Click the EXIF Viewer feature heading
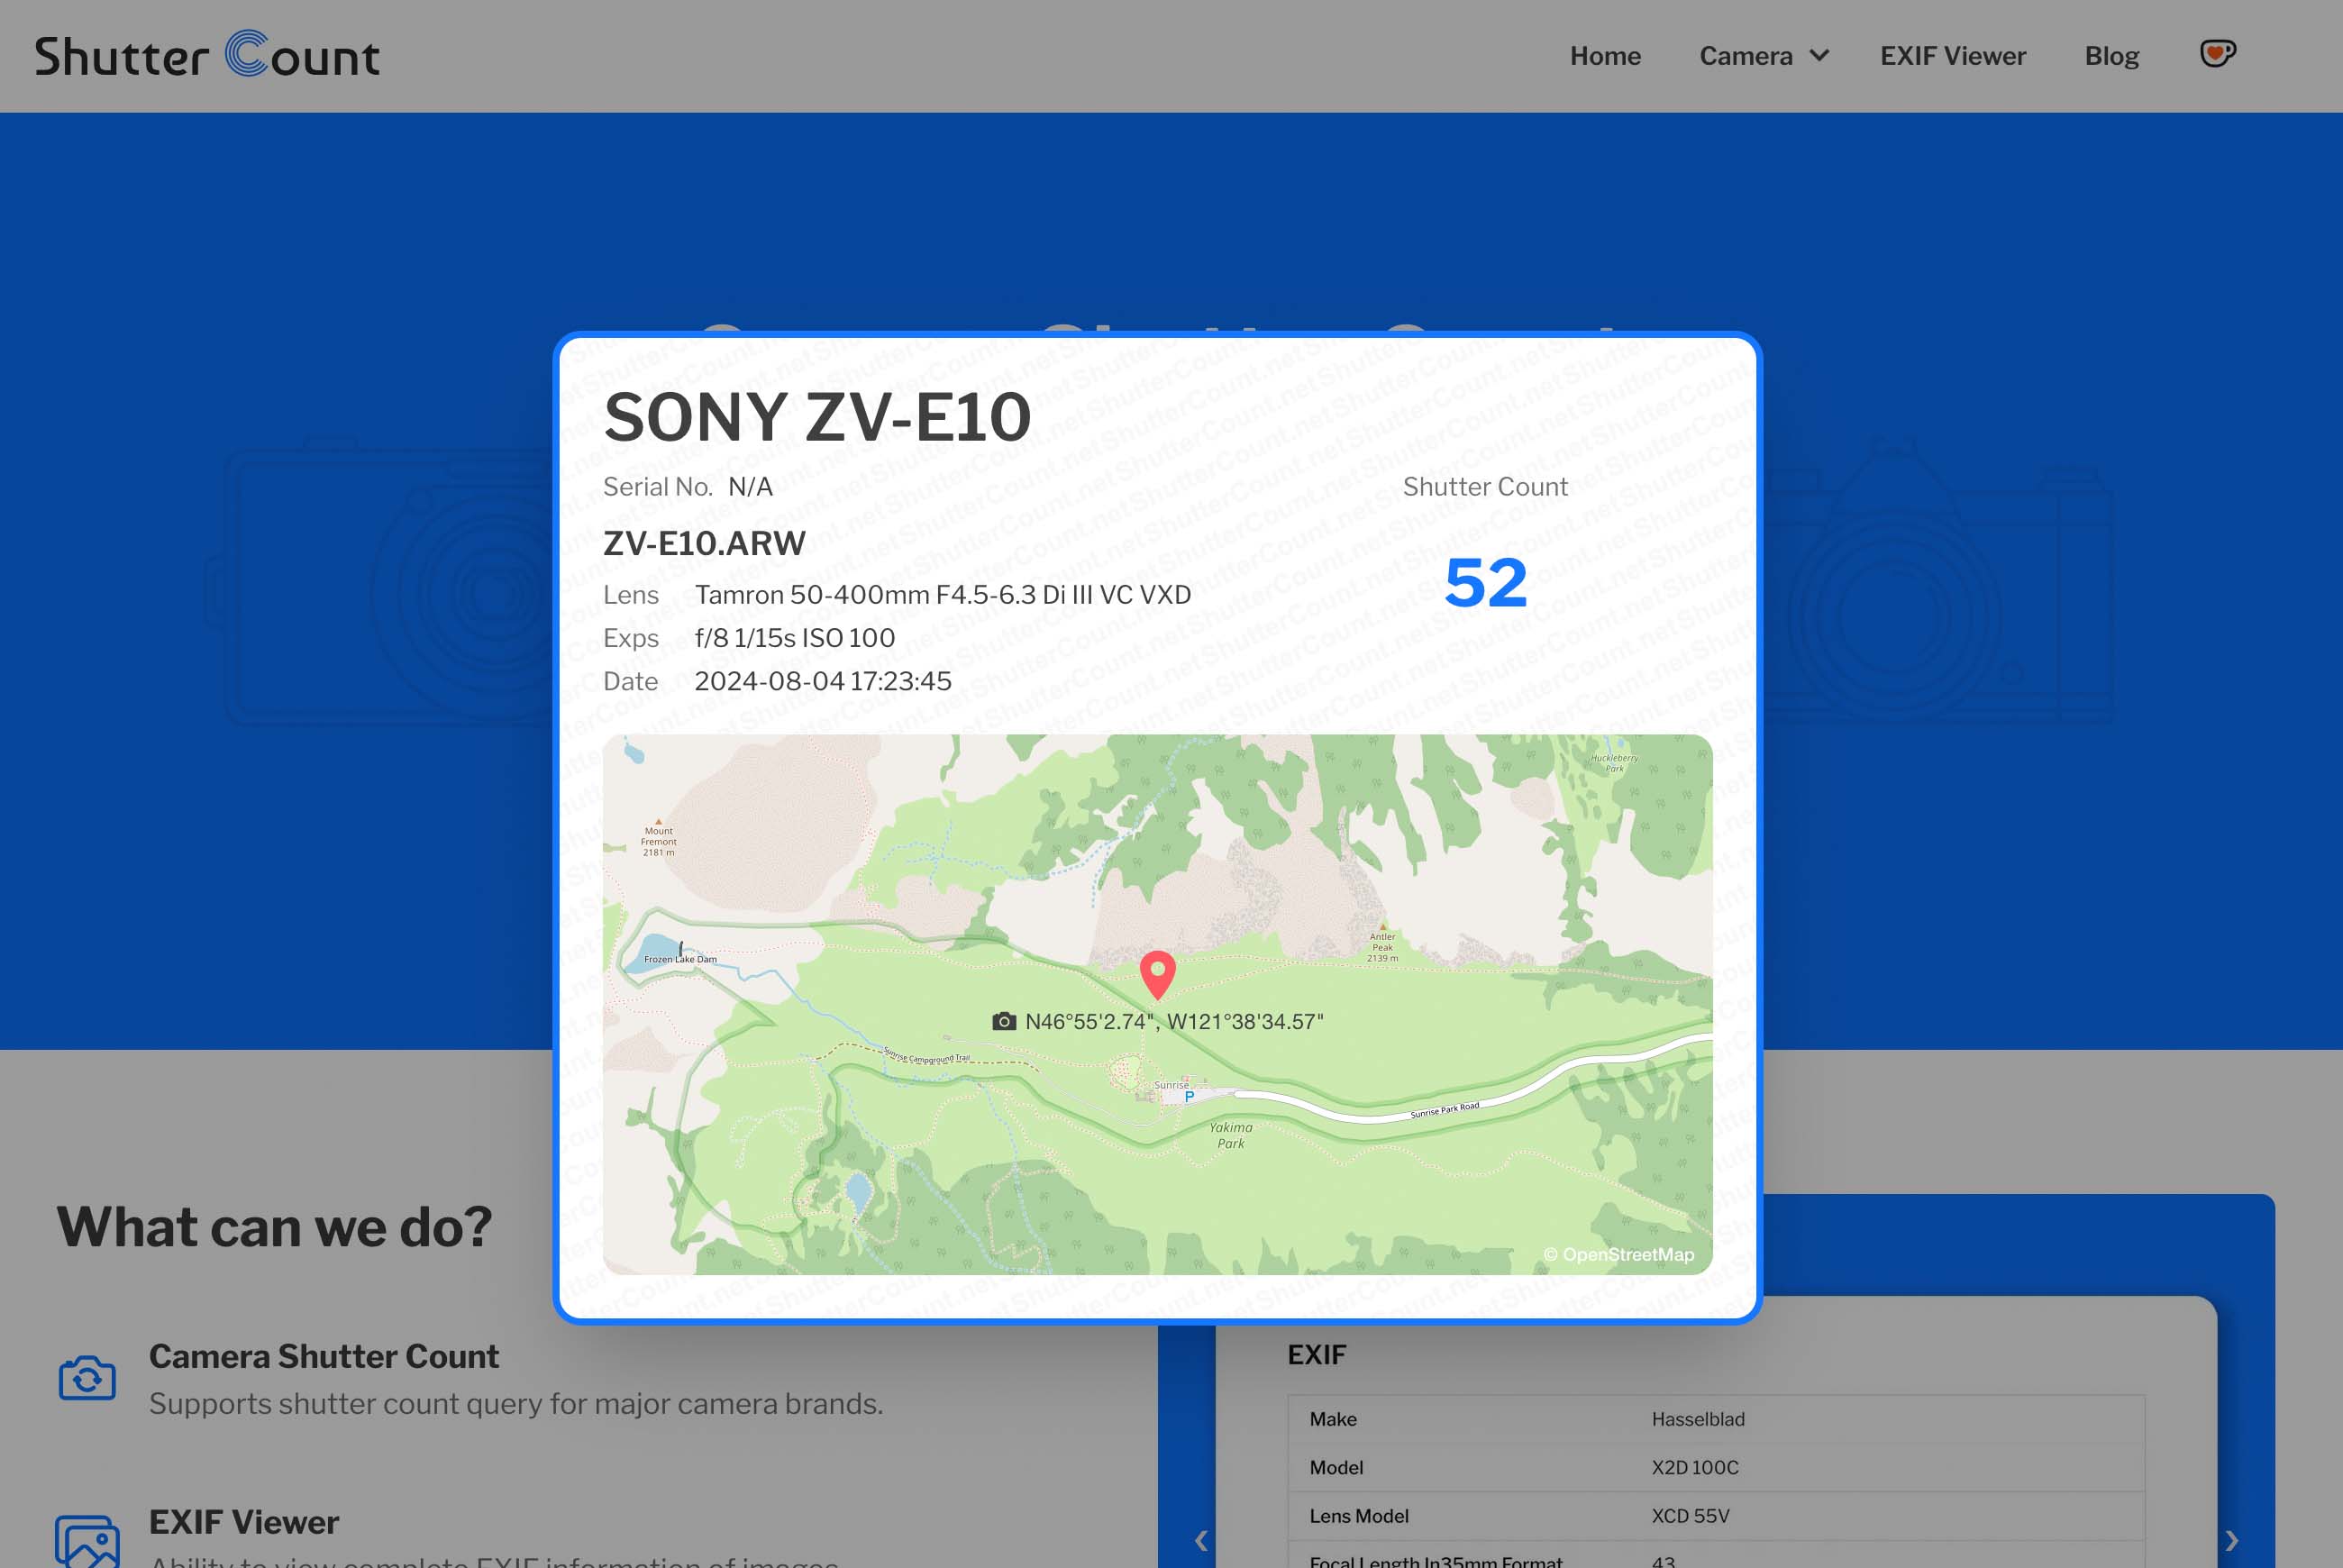 point(244,1522)
